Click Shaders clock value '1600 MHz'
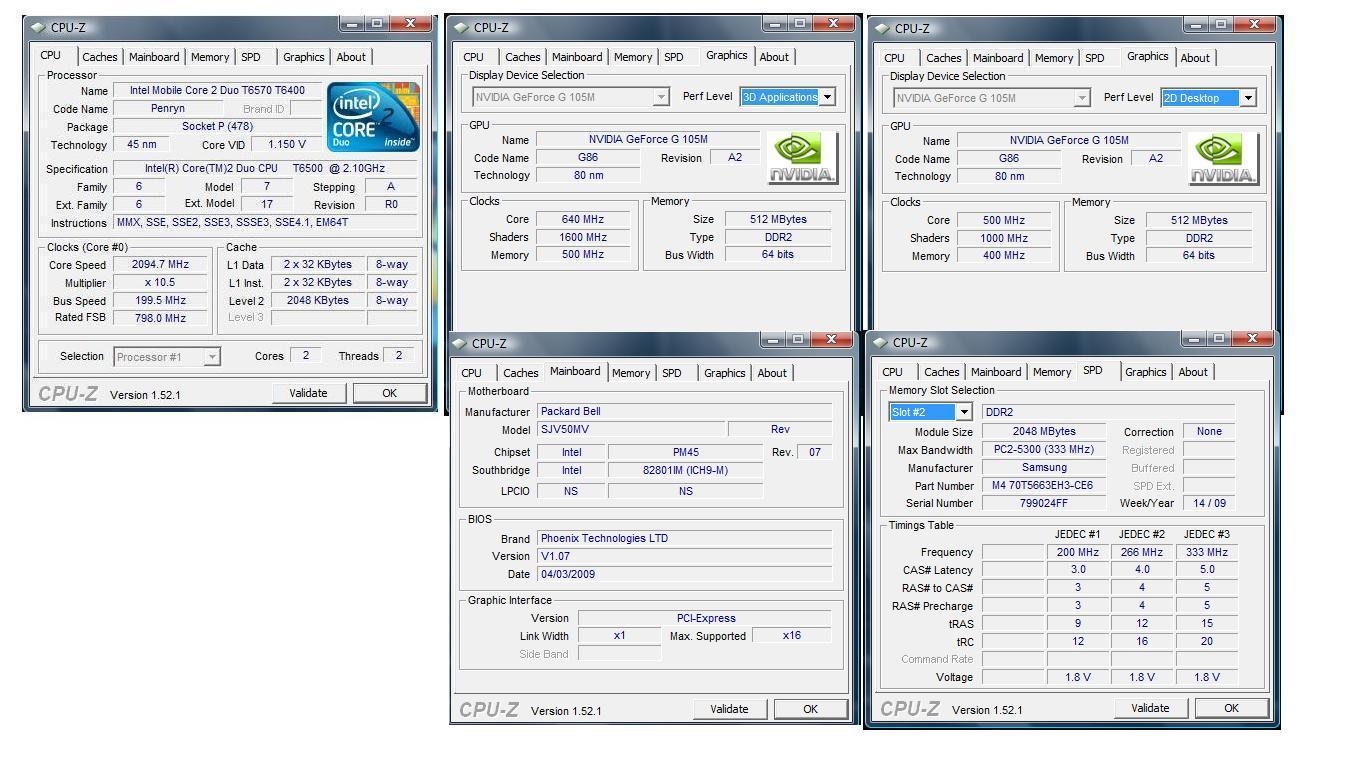This screenshot has height=768, width=1366. coord(584,237)
